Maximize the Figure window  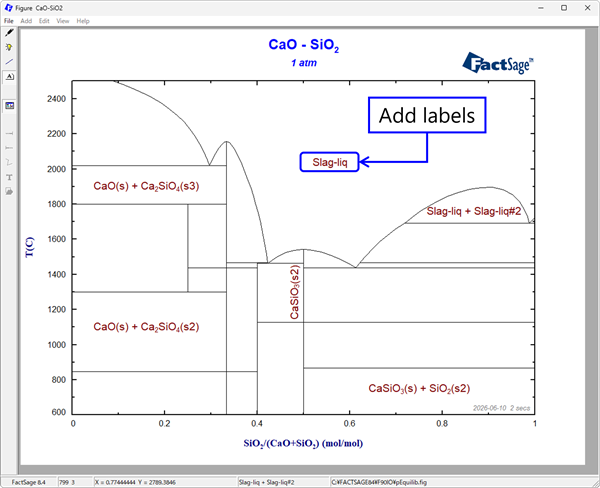pyautogui.click(x=564, y=8)
